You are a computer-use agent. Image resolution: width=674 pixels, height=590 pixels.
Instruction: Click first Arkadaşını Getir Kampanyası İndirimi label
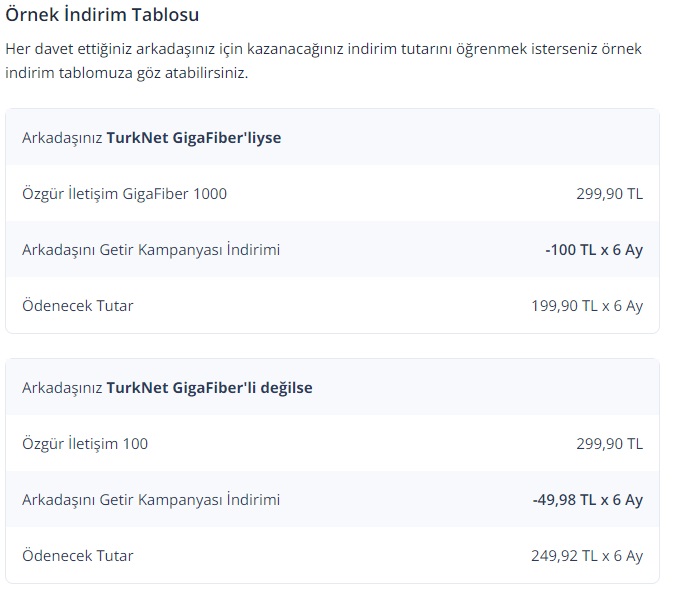coord(151,249)
